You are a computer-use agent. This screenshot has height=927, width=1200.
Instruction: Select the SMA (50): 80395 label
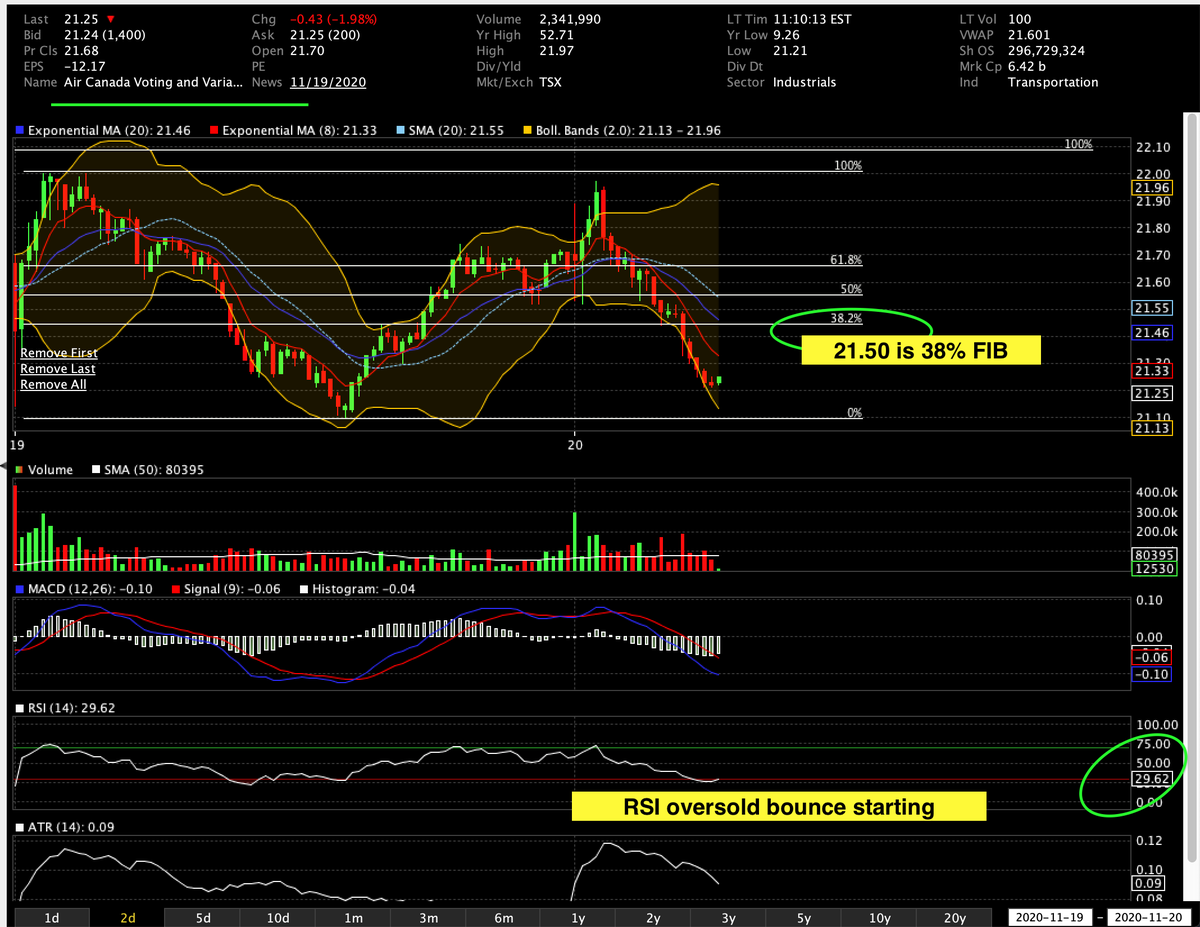coord(154,469)
